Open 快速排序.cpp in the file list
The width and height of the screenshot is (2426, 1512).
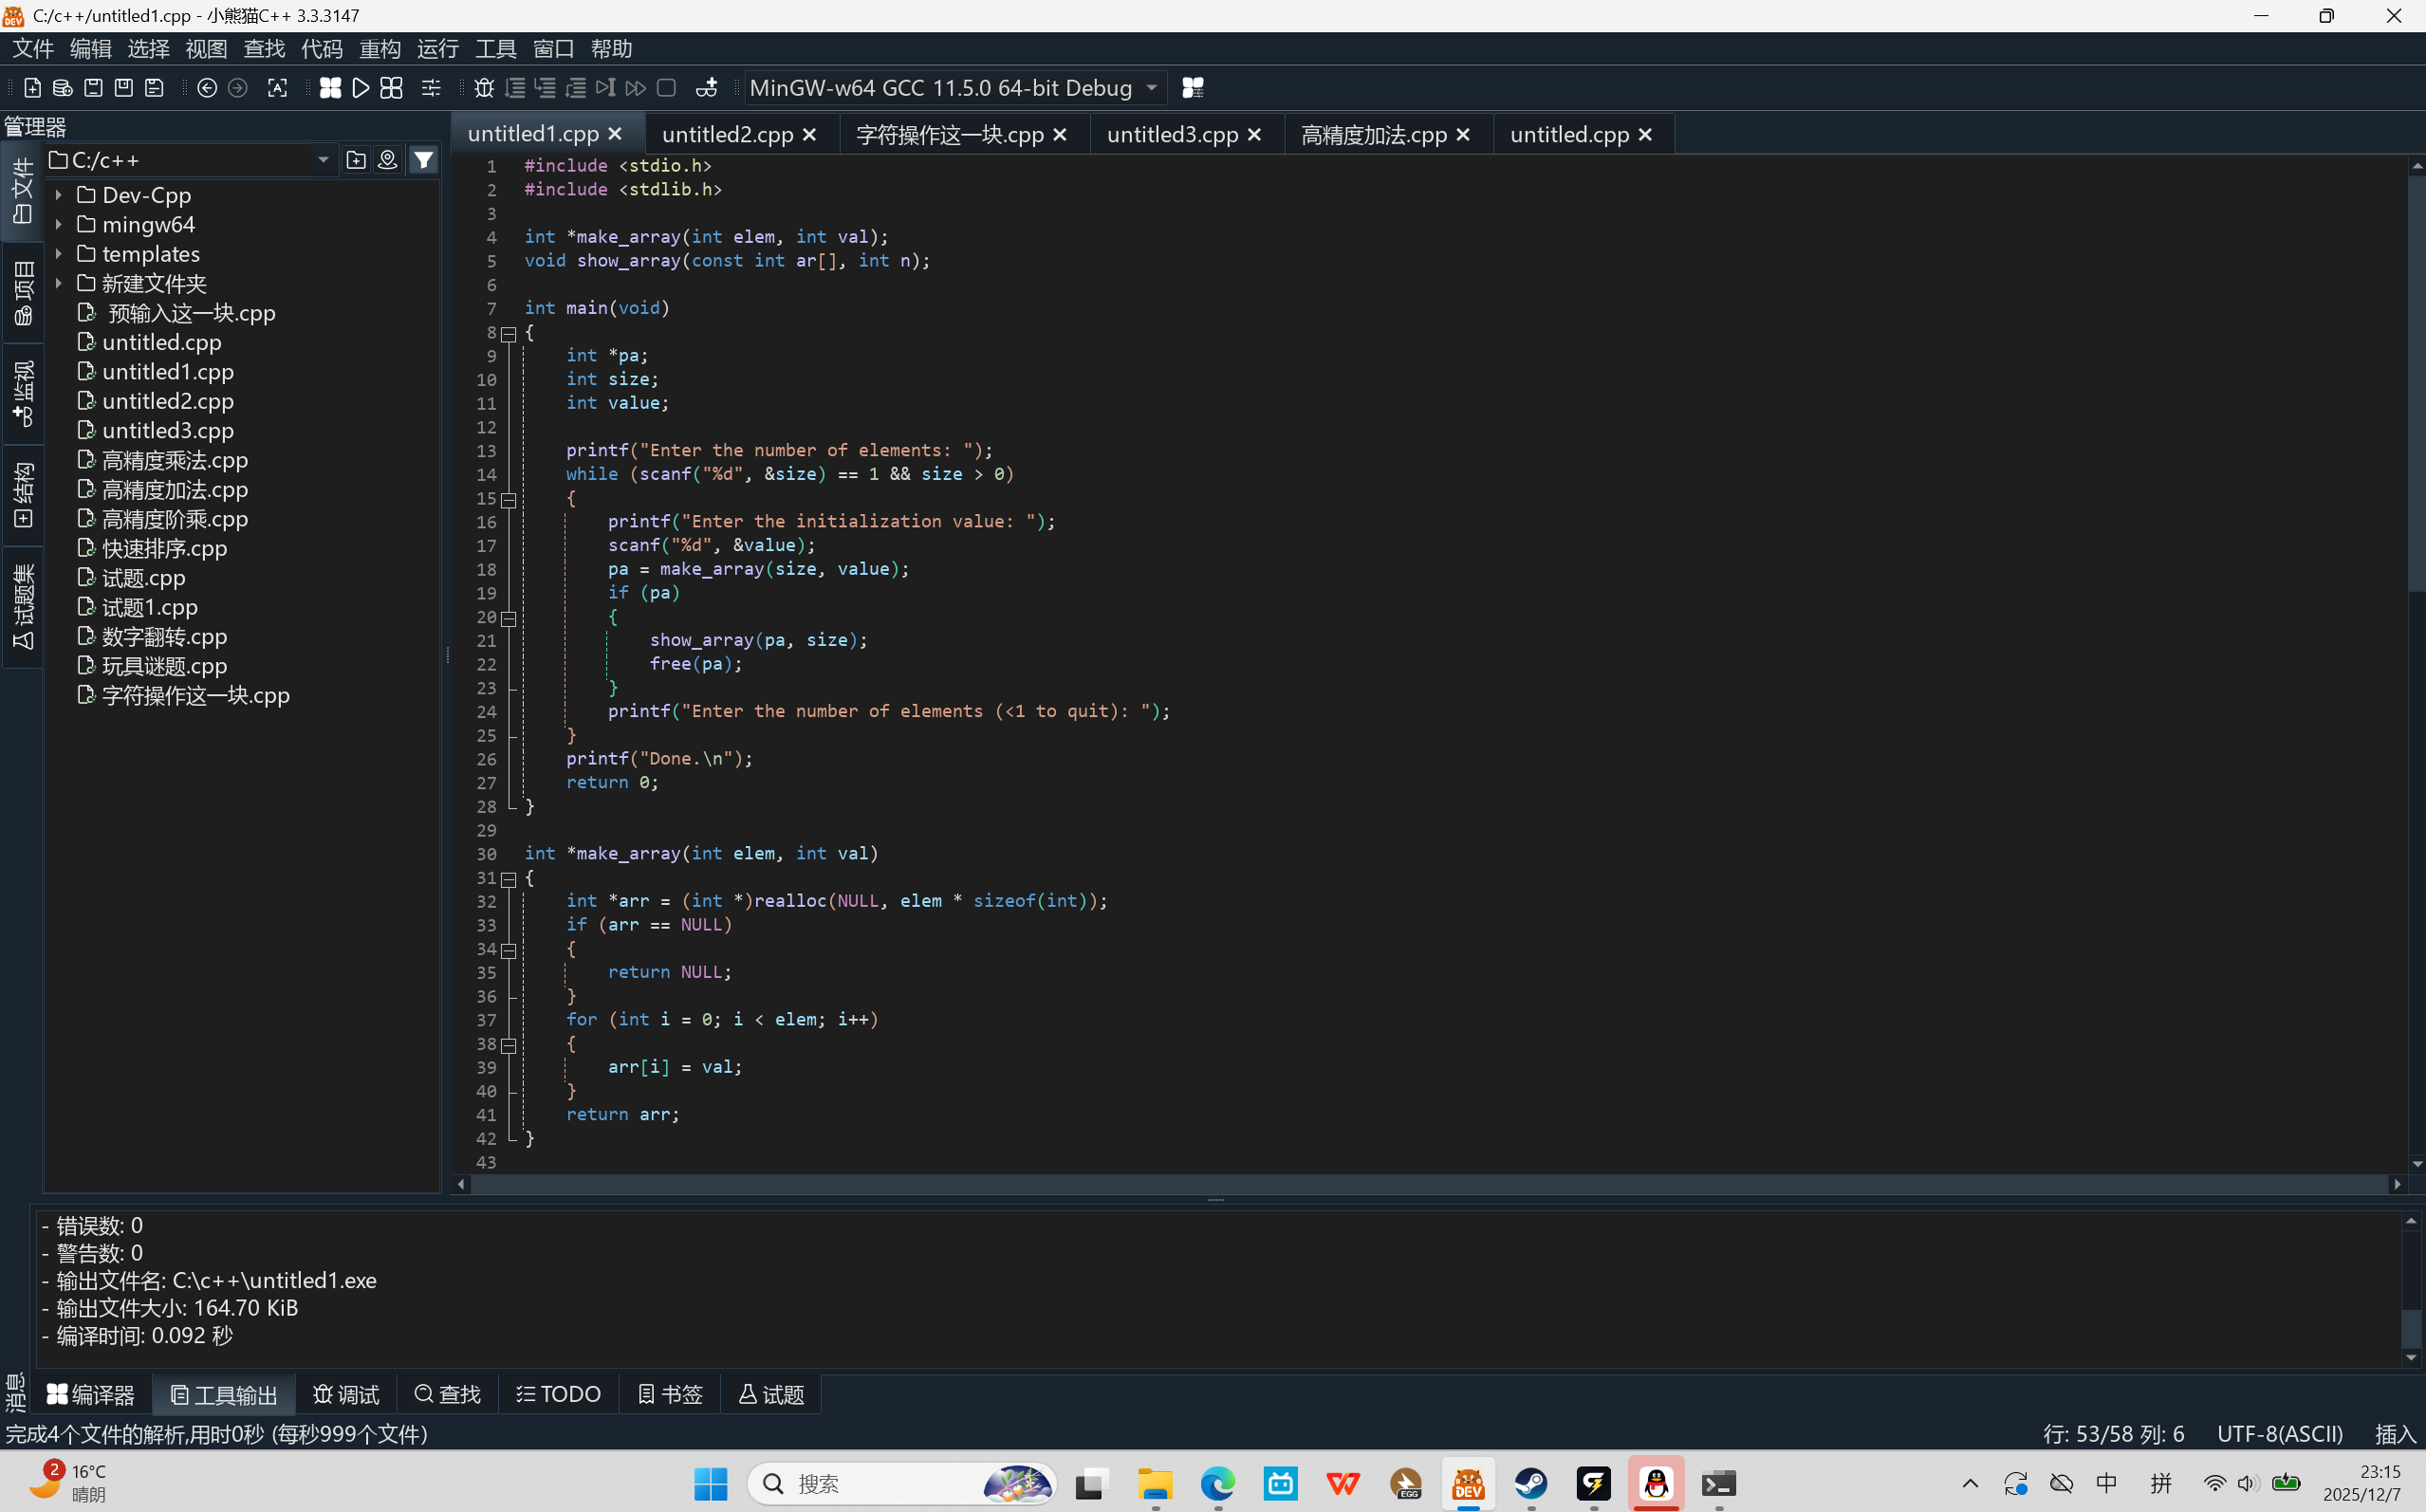click(x=164, y=548)
